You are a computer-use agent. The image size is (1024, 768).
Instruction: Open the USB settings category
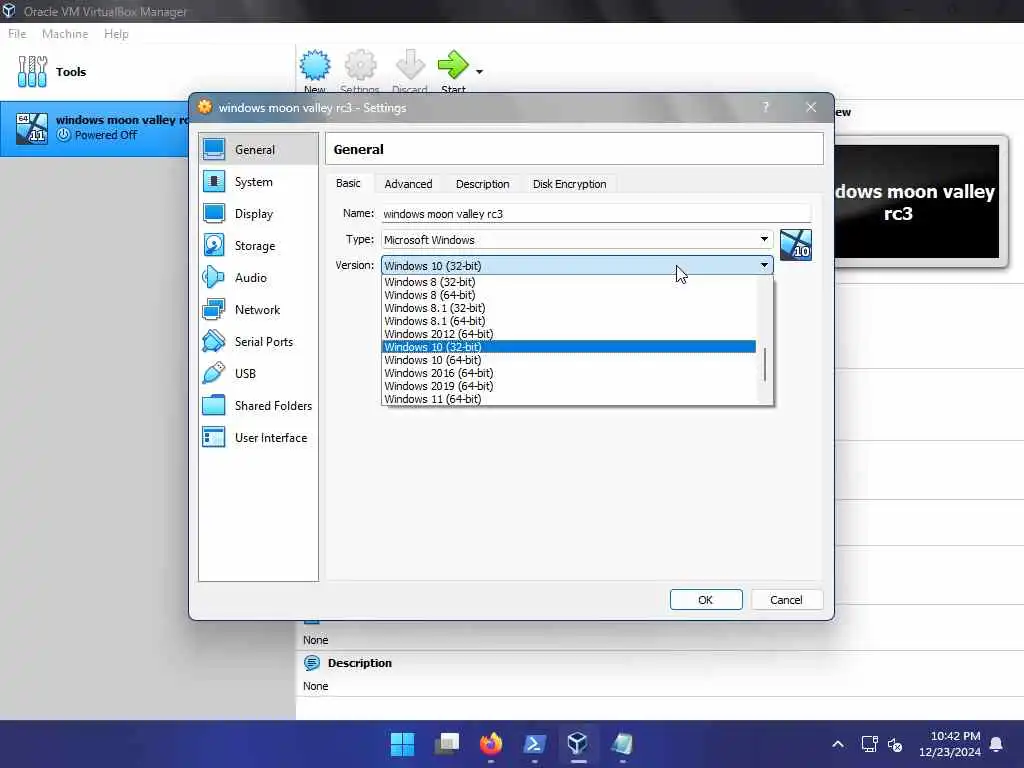(258, 374)
